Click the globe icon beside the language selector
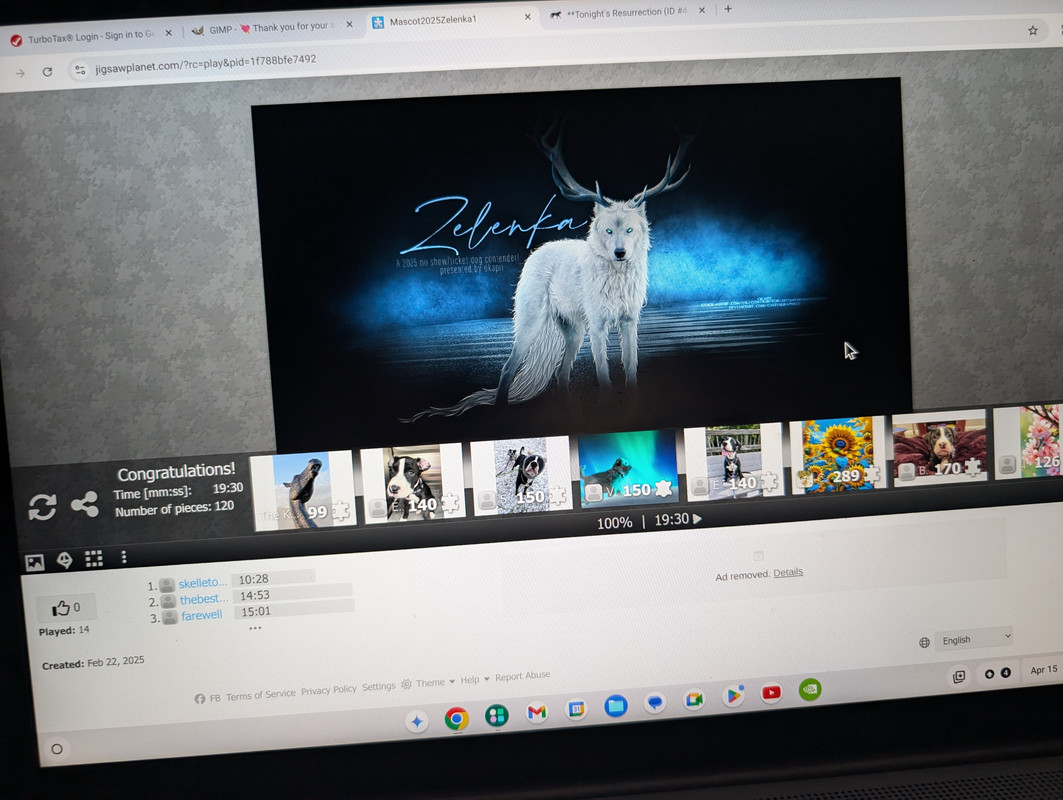 (x=924, y=642)
